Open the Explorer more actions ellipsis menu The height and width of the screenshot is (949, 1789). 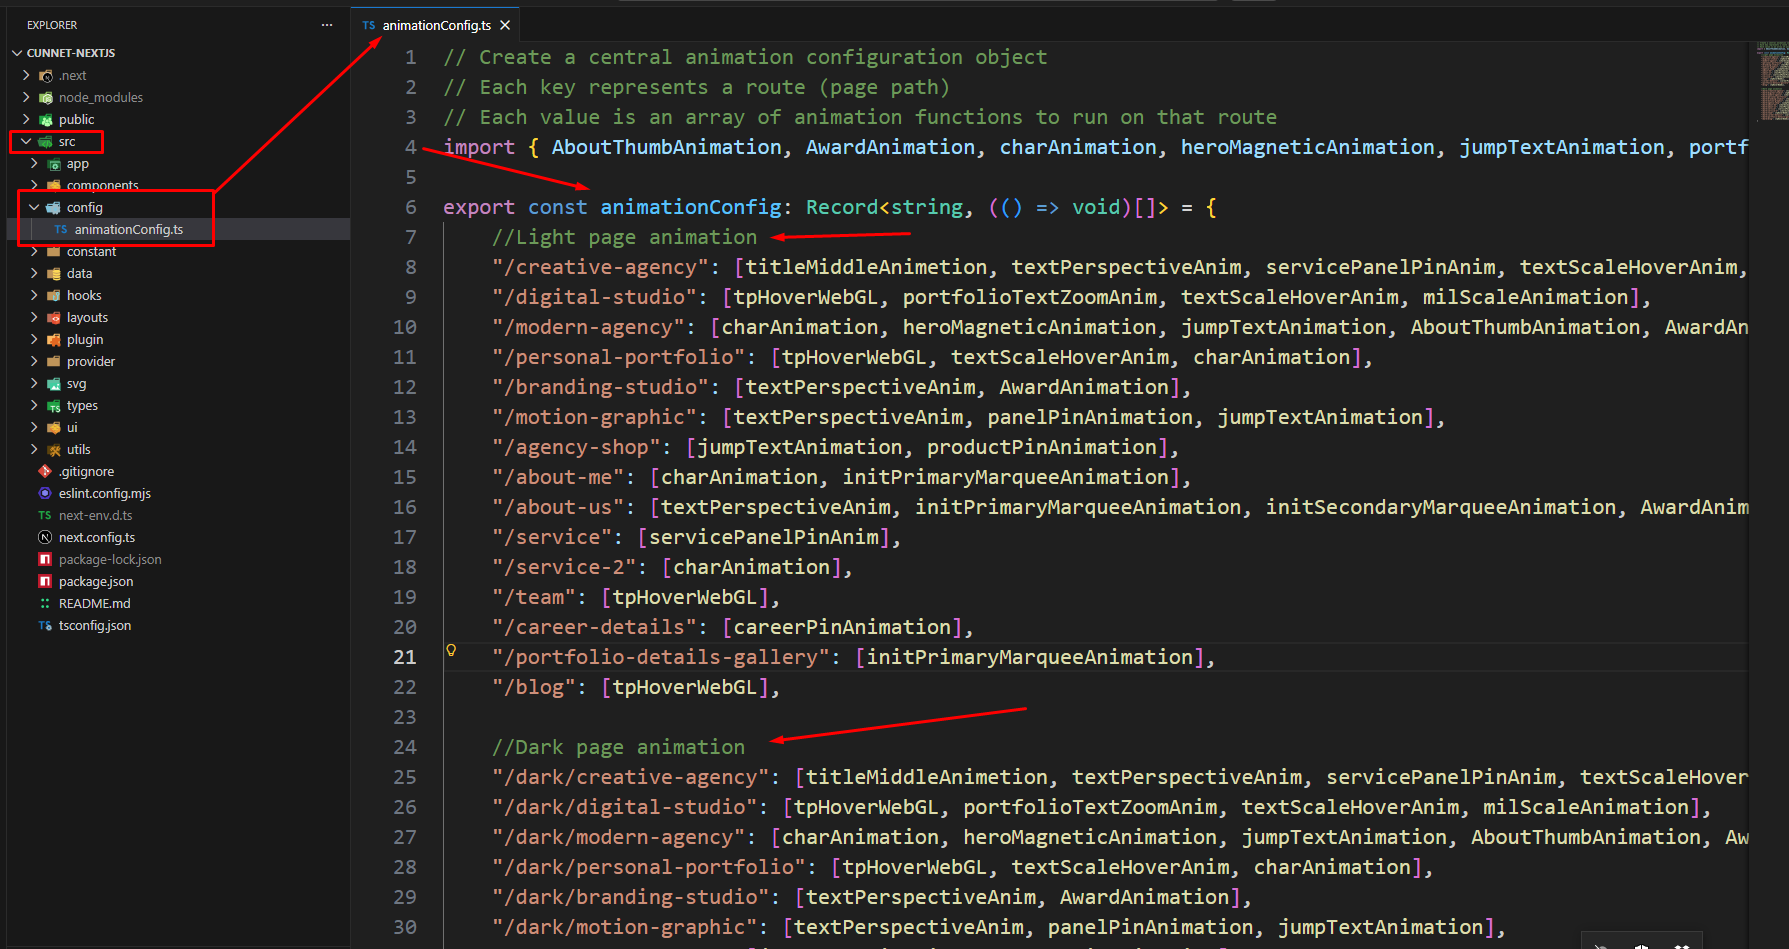(x=327, y=25)
